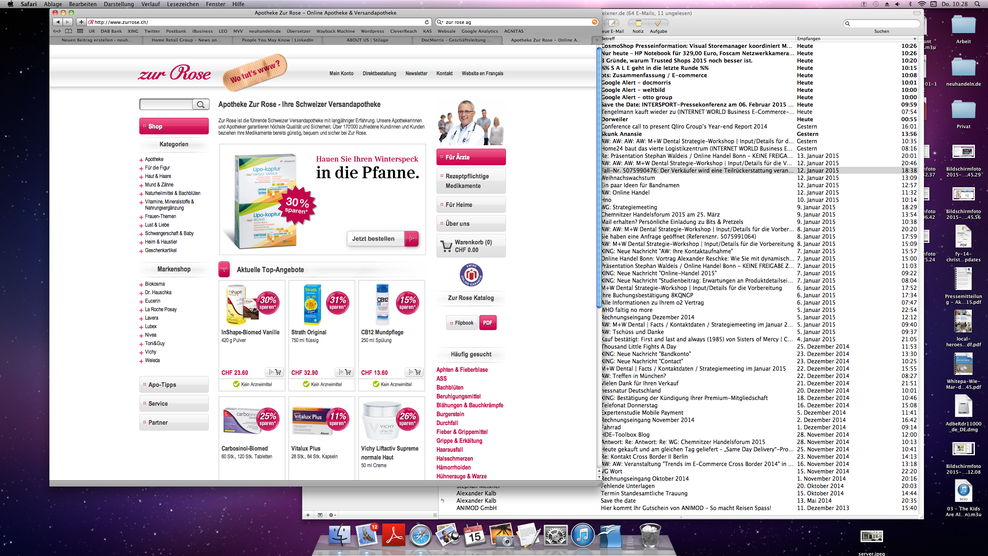Viewport: 988px width, 556px height.
Task: Add Strath Original to cart
Action: pos(344,373)
